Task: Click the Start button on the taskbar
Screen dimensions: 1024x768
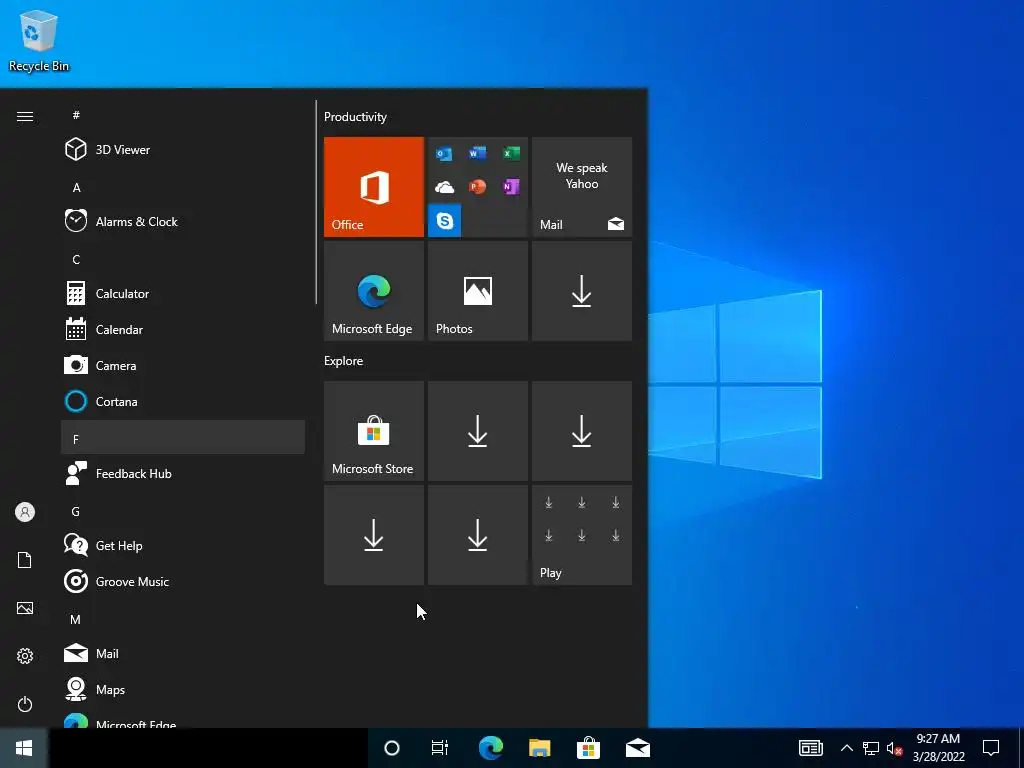Action: [x=24, y=748]
